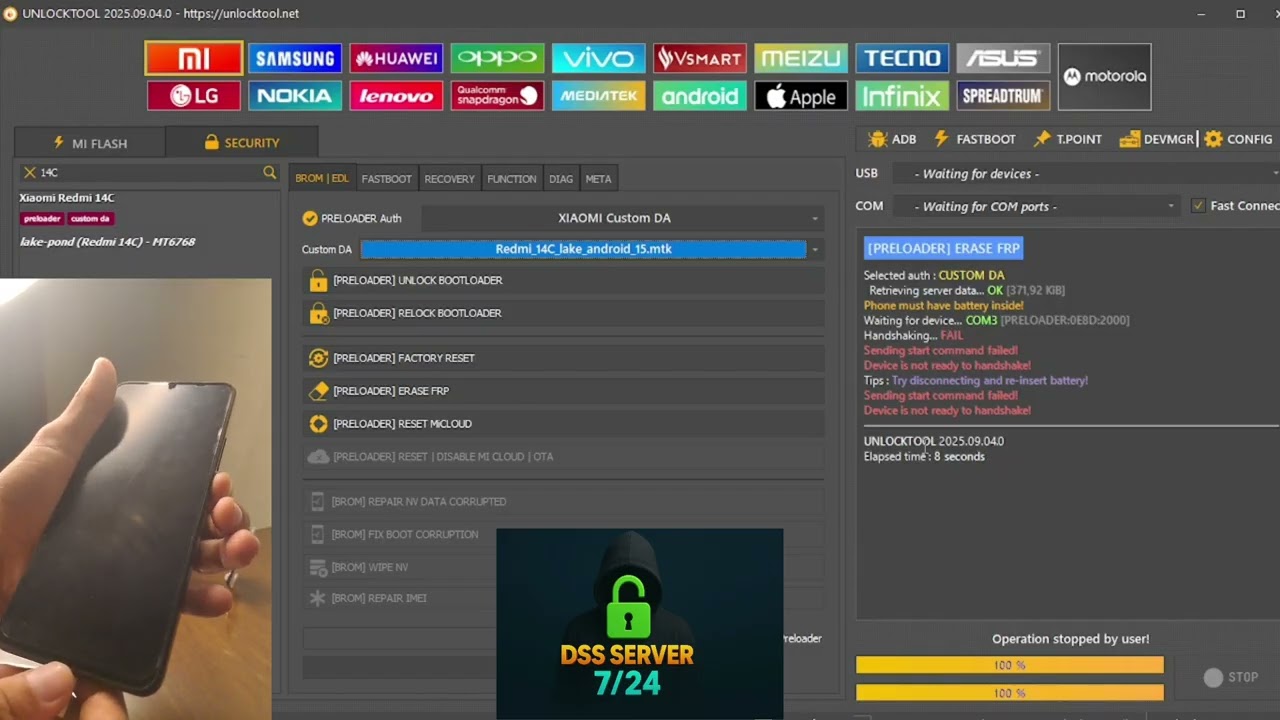This screenshot has width=1280, height=720.
Task: Run [PRELOADER] ERASE FRP
Action: (563, 391)
